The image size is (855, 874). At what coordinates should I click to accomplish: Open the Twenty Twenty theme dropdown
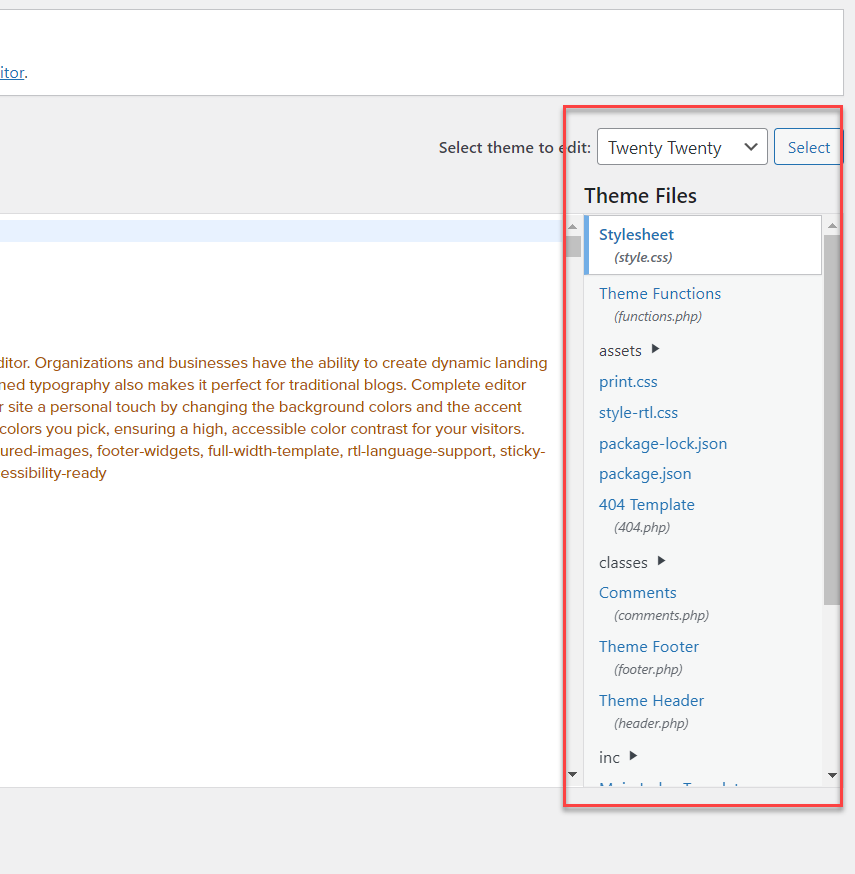pos(682,147)
